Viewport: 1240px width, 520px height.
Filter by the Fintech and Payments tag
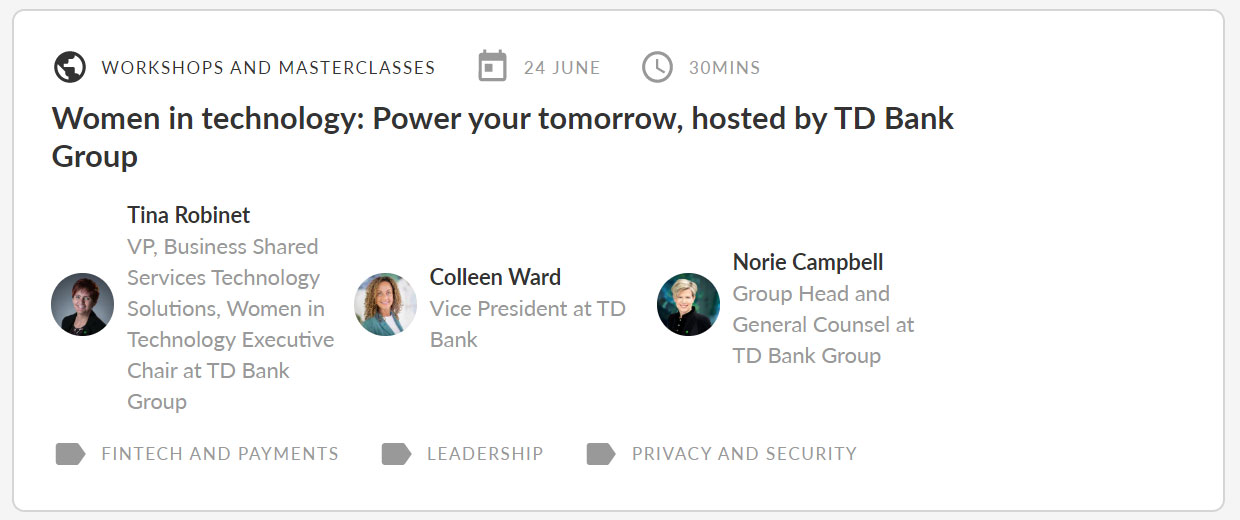(220, 454)
